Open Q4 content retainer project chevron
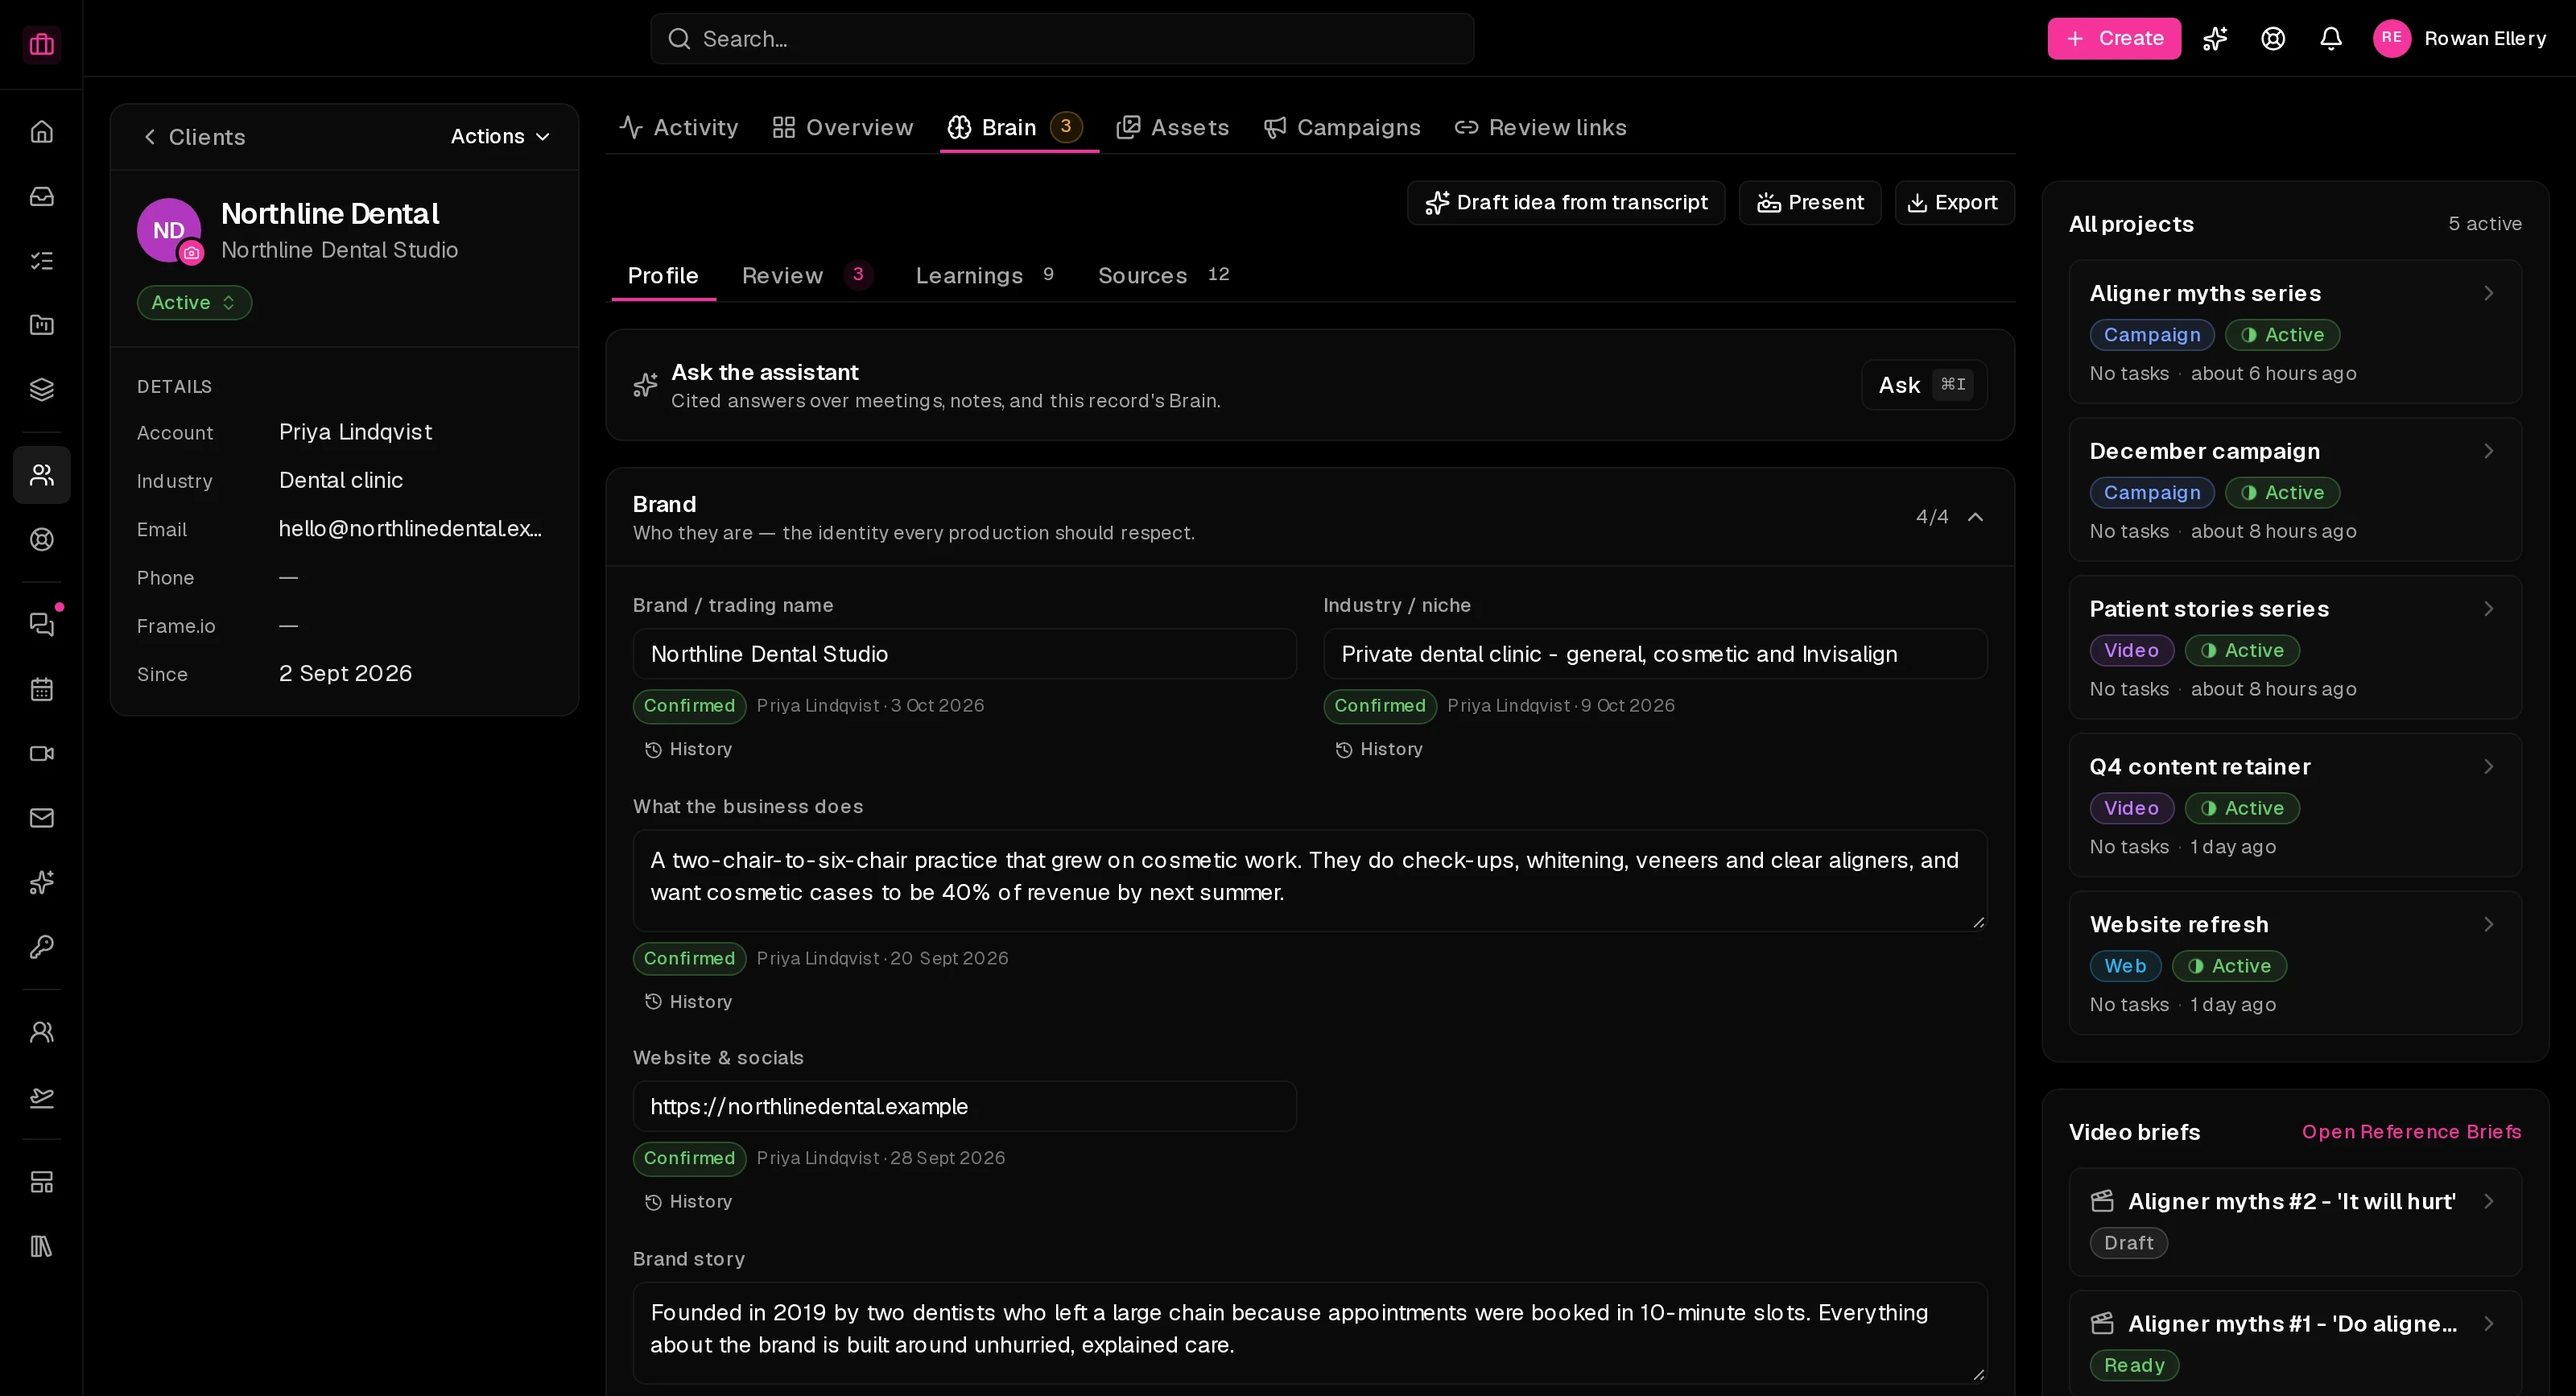2576x1396 pixels. (x=2488, y=767)
